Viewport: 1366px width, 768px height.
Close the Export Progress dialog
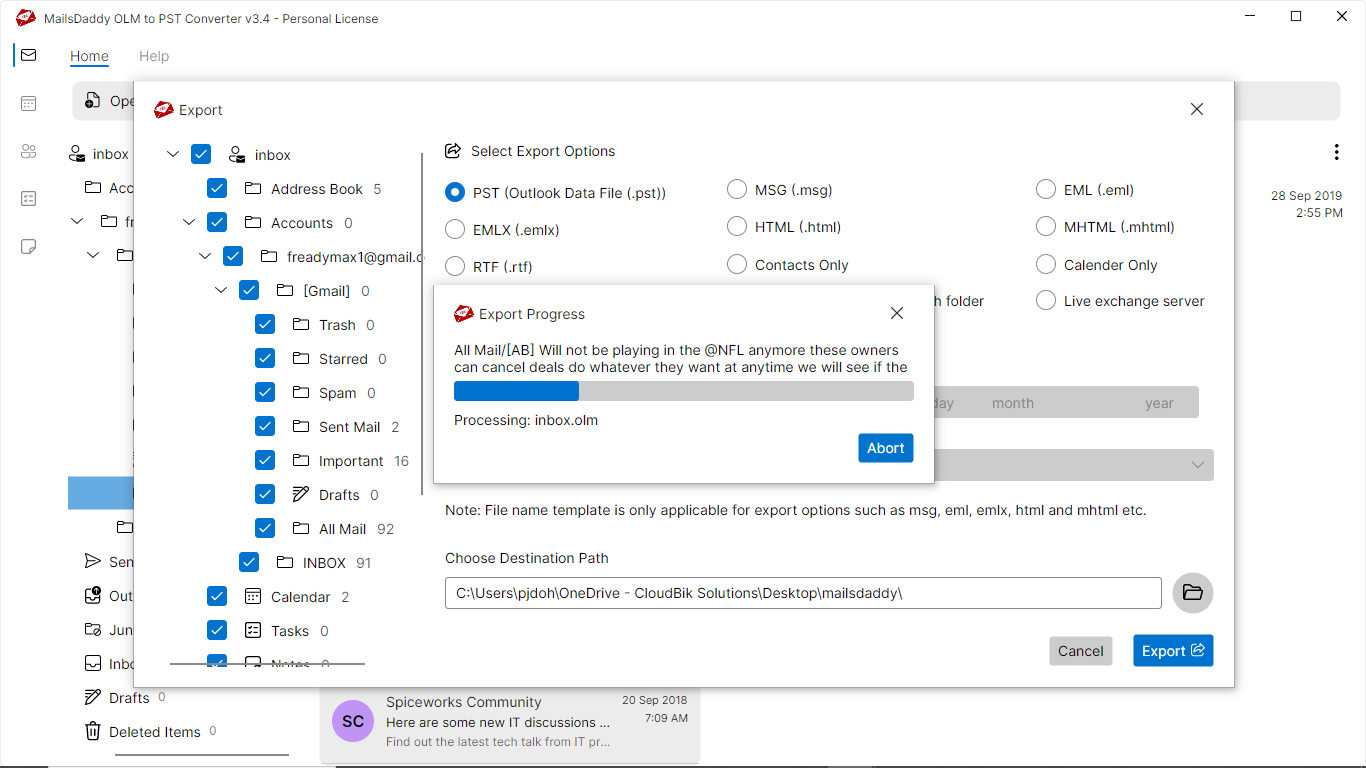tap(897, 313)
